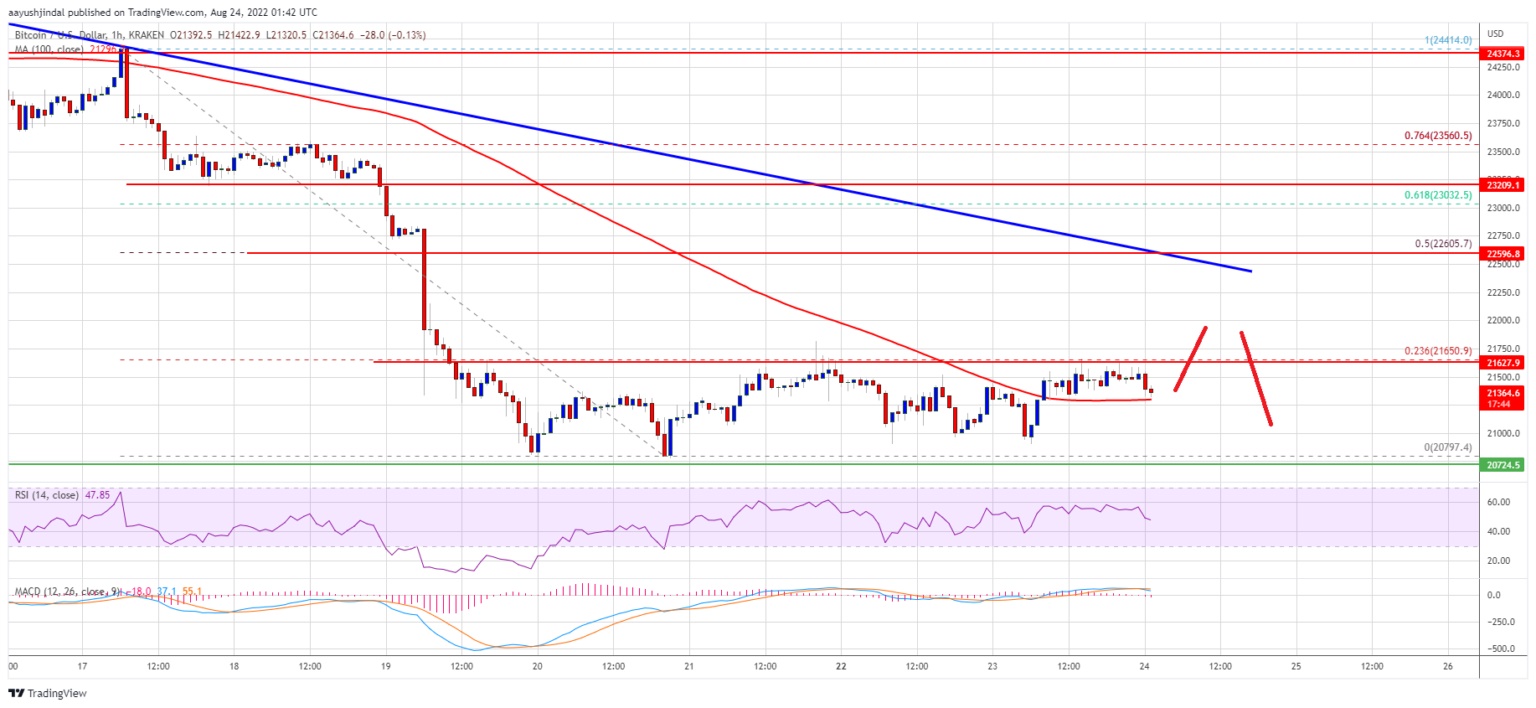Click the current price label 21364.6
Image resolution: width=1536 pixels, height=708 pixels.
1504,393
